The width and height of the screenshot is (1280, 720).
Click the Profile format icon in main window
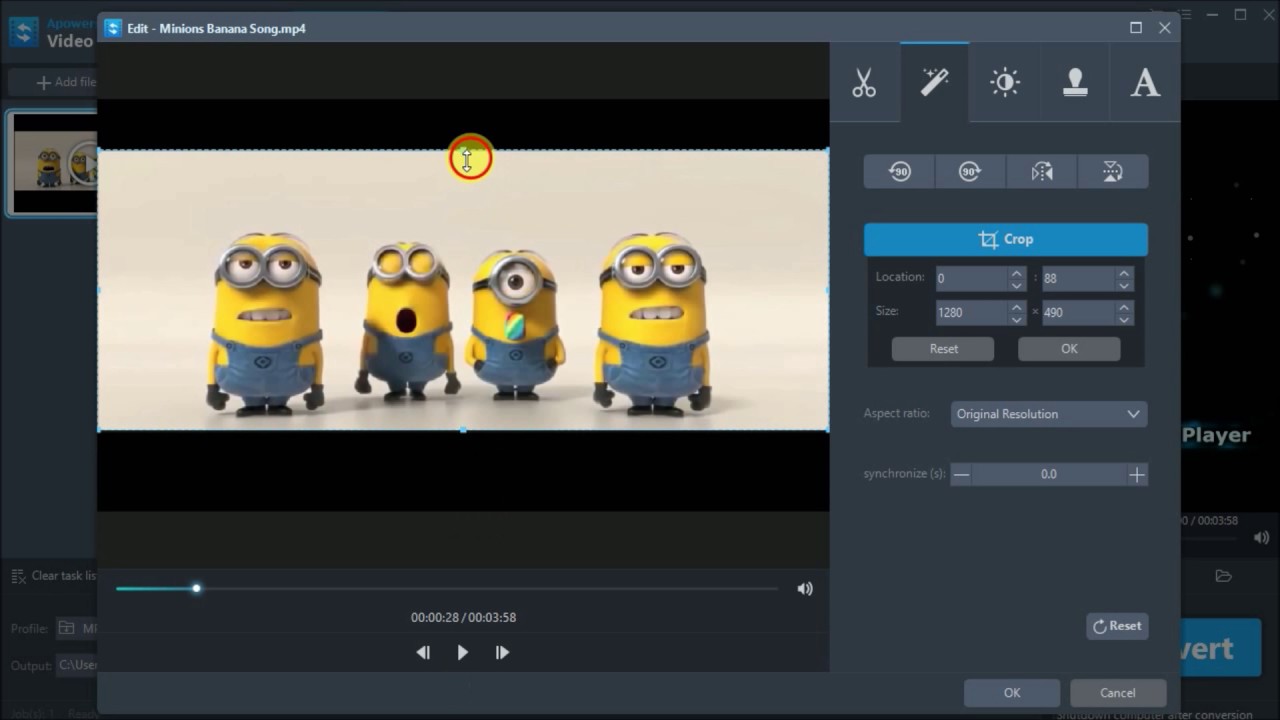(66, 628)
